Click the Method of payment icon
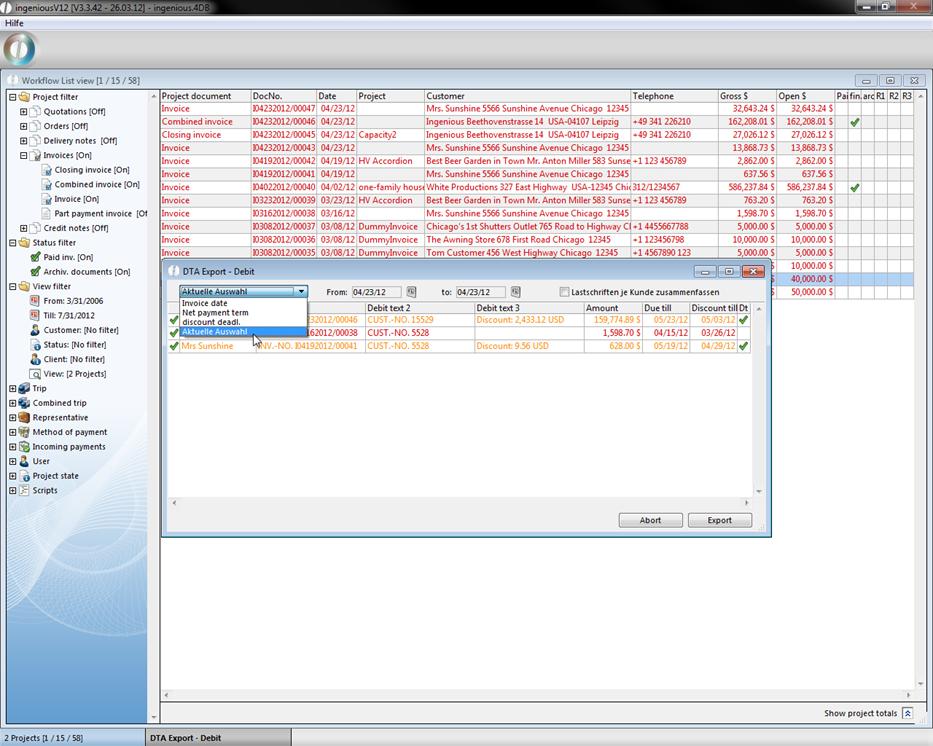Screen dimensions: 933x746 24,432
